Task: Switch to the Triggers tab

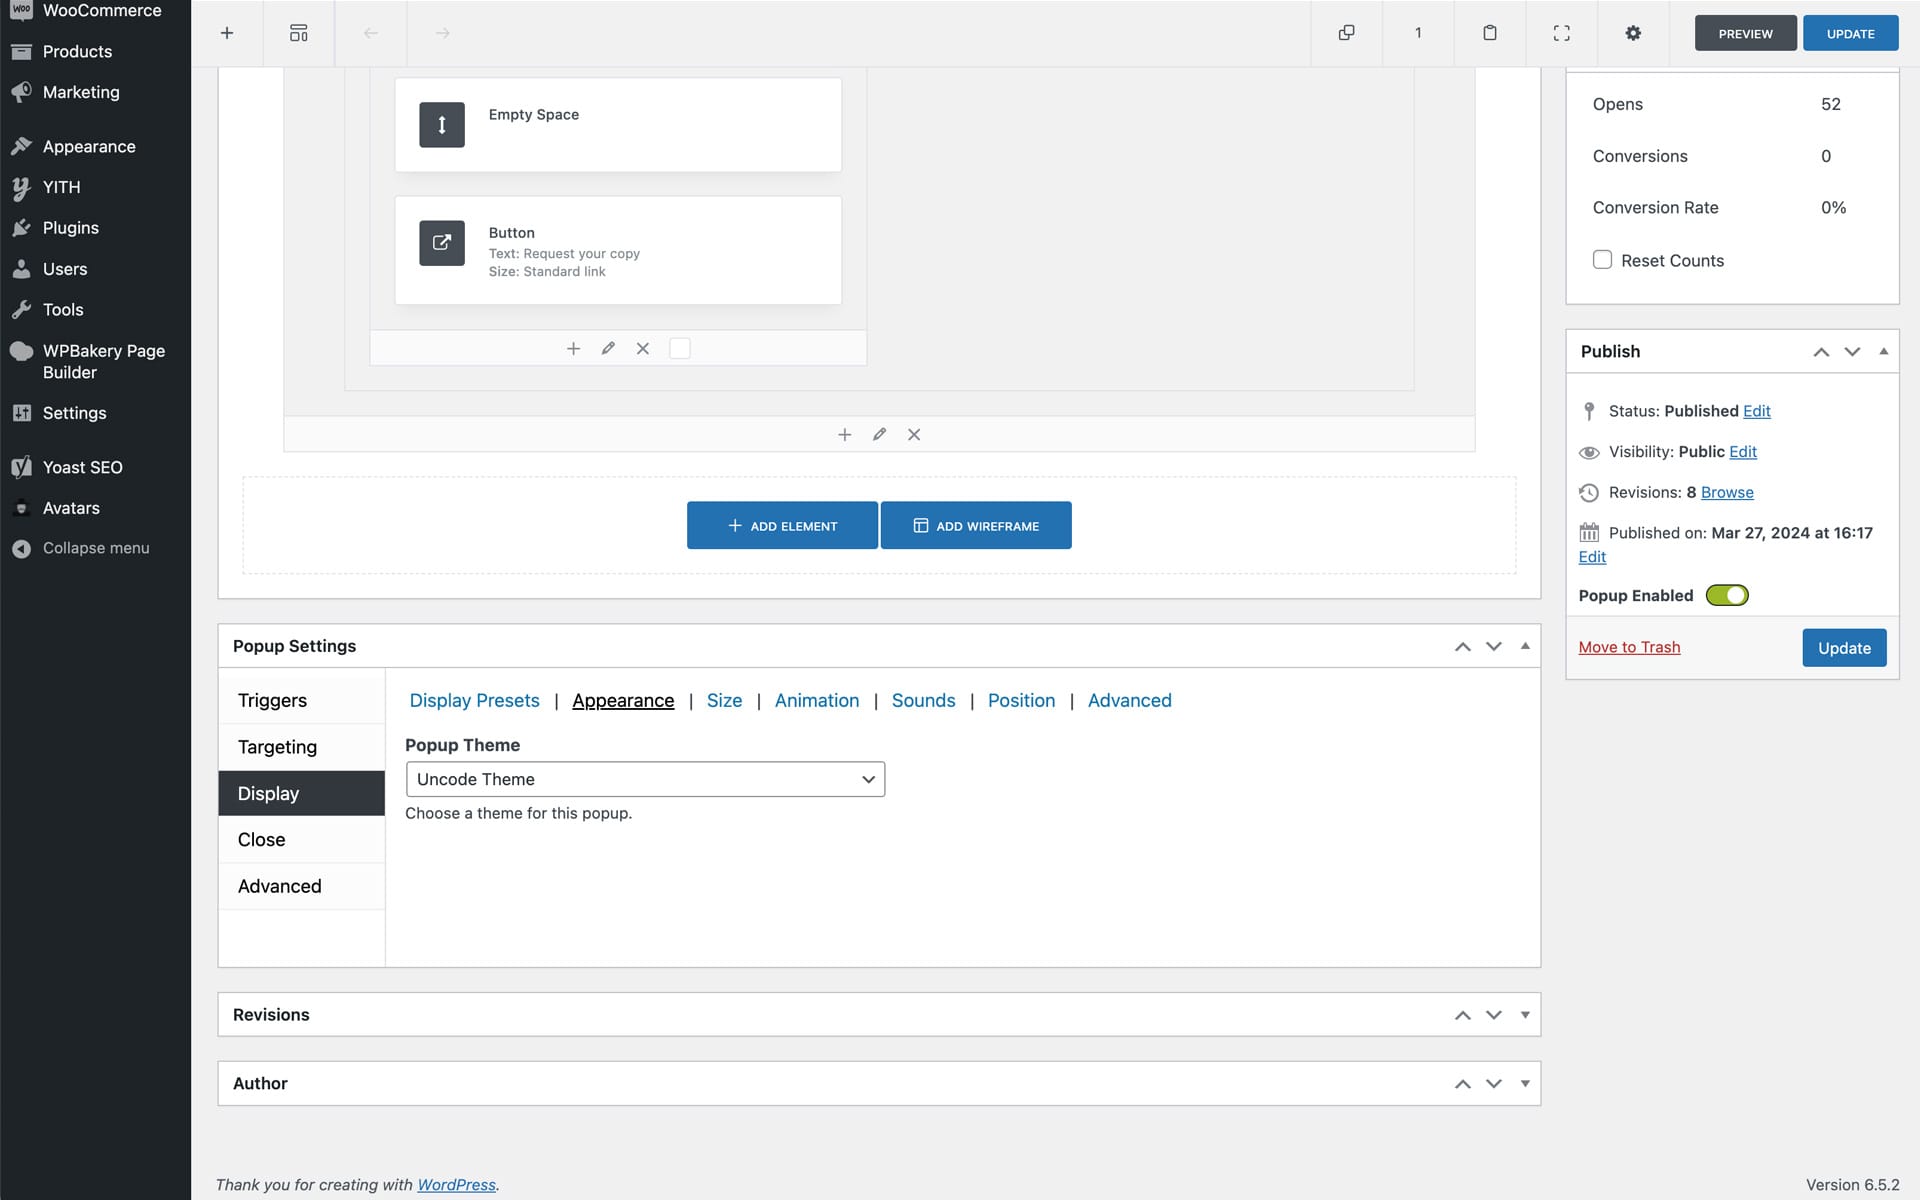Action: click(272, 700)
